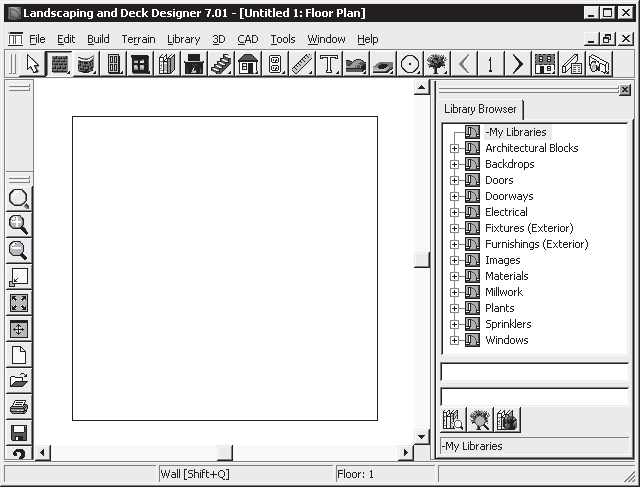Click the Save floppy disk icon
The width and height of the screenshot is (640, 487).
pyautogui.click(x=19, y=433)
